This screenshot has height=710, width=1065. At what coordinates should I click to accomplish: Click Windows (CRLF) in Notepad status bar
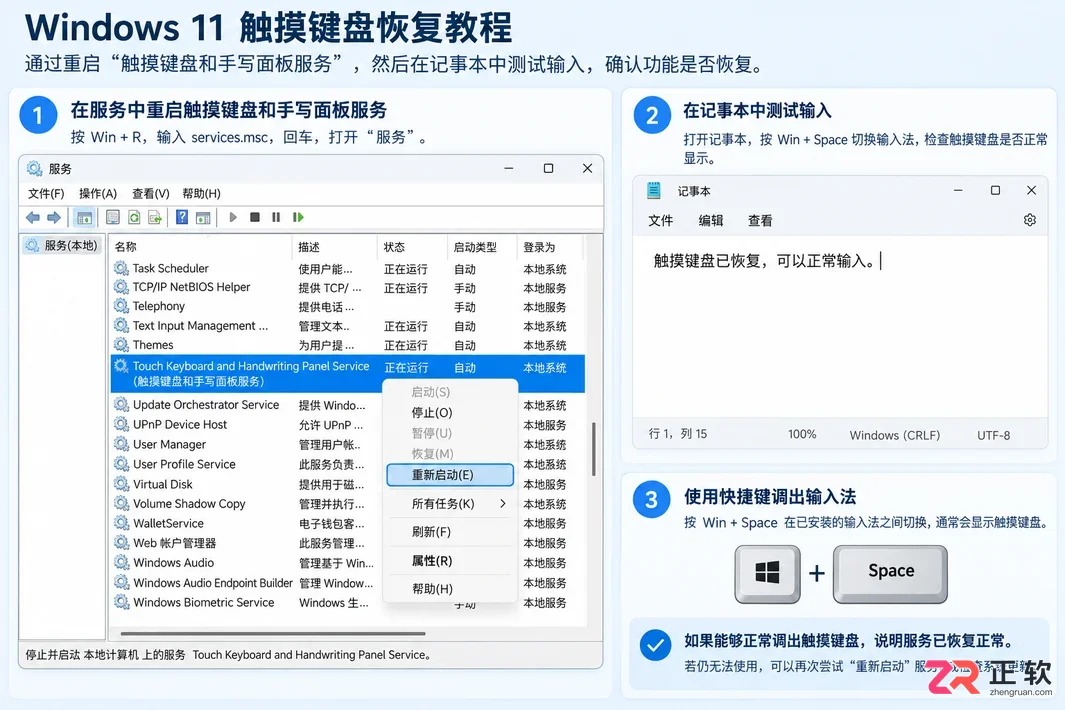coord(895,435)
